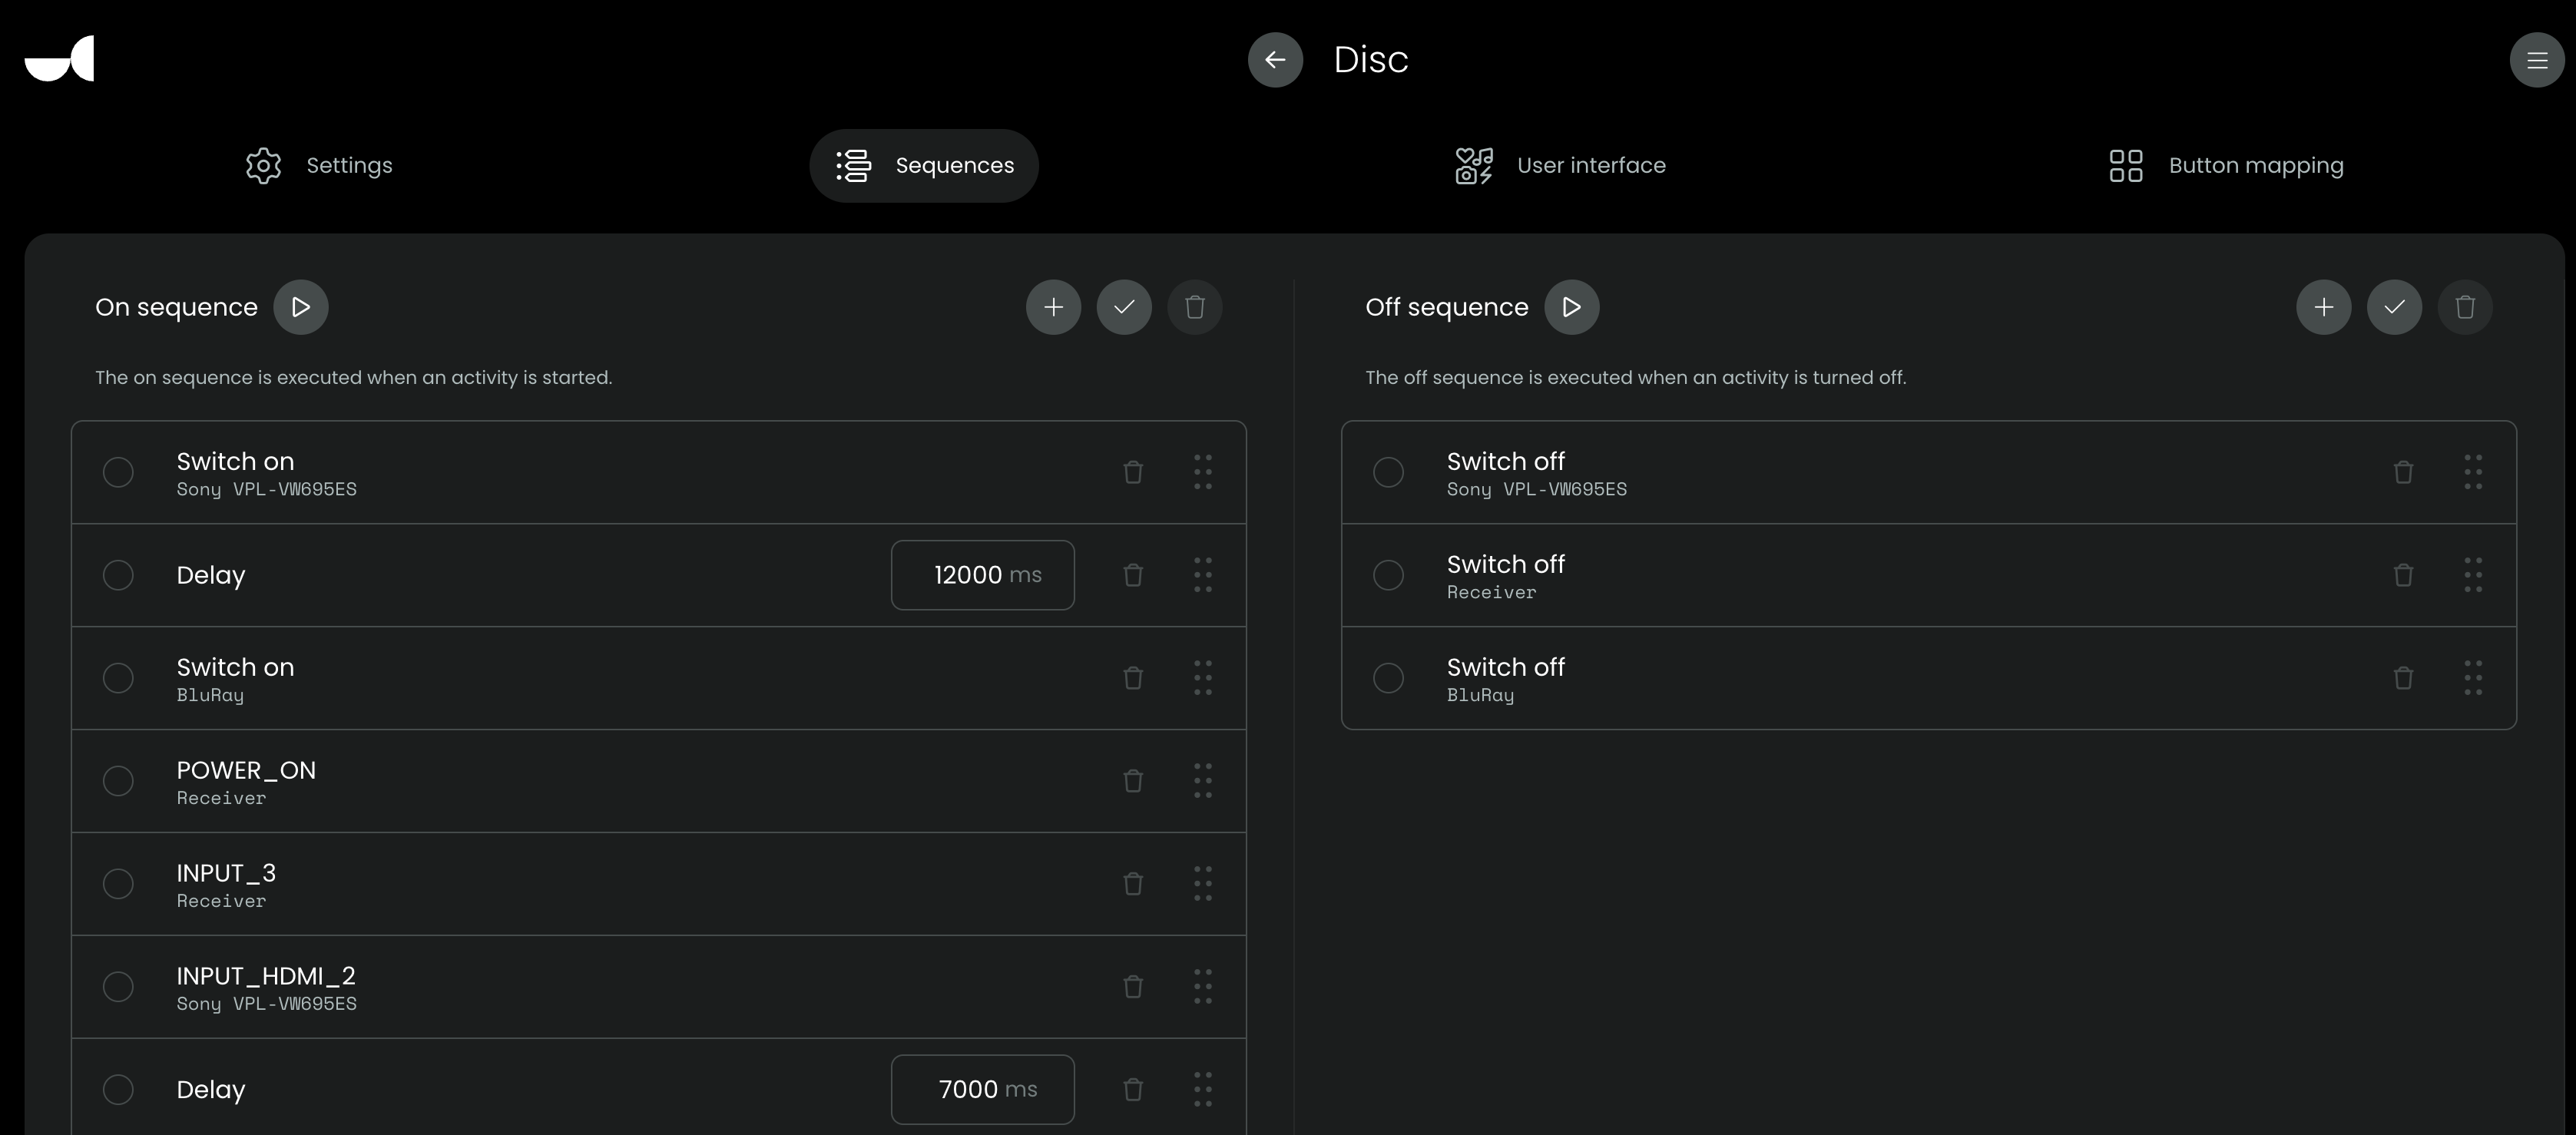Delete selected On sequence steps
Viewport: 2576px width, 1135px height.
coord(1195,307)
